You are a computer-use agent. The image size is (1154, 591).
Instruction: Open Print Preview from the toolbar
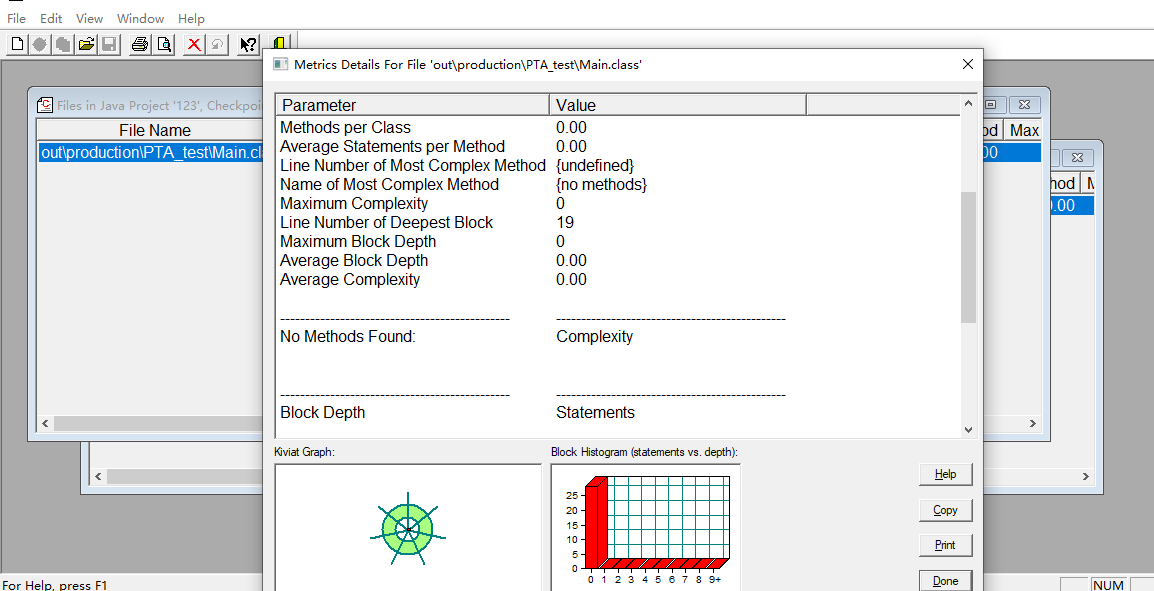tap(163, 44)
